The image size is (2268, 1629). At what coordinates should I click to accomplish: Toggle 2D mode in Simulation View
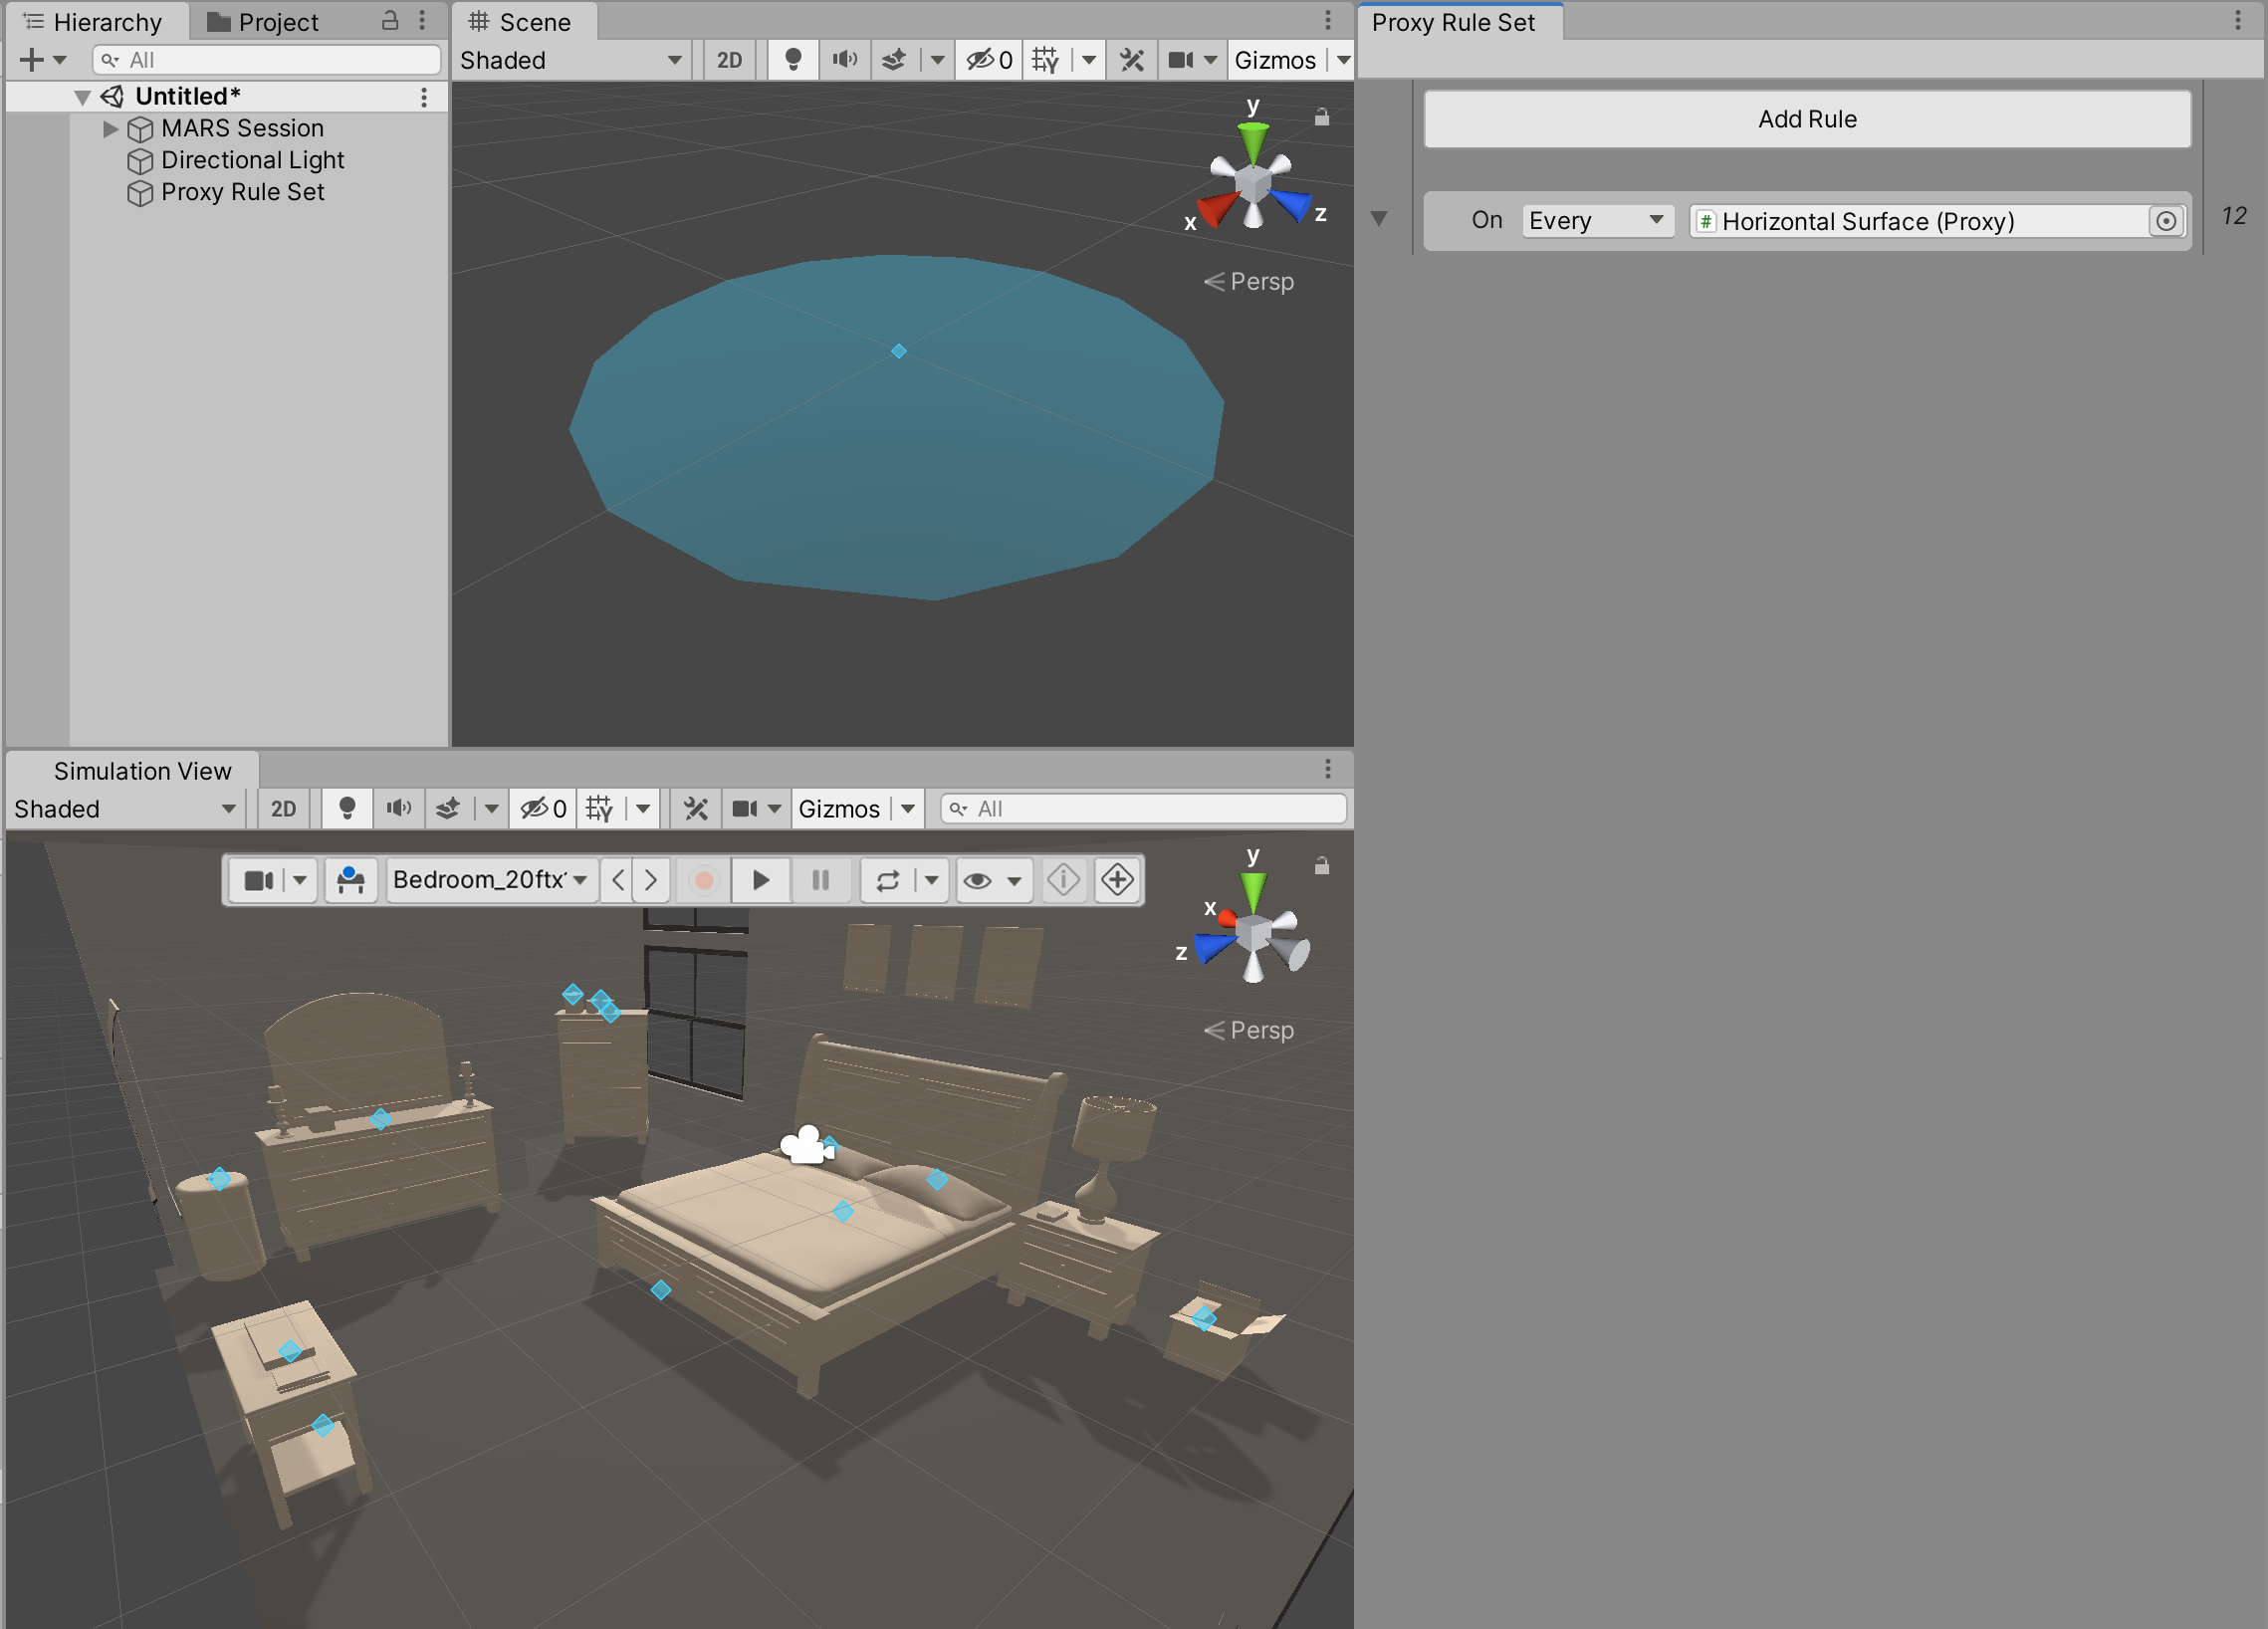point(283,808)
